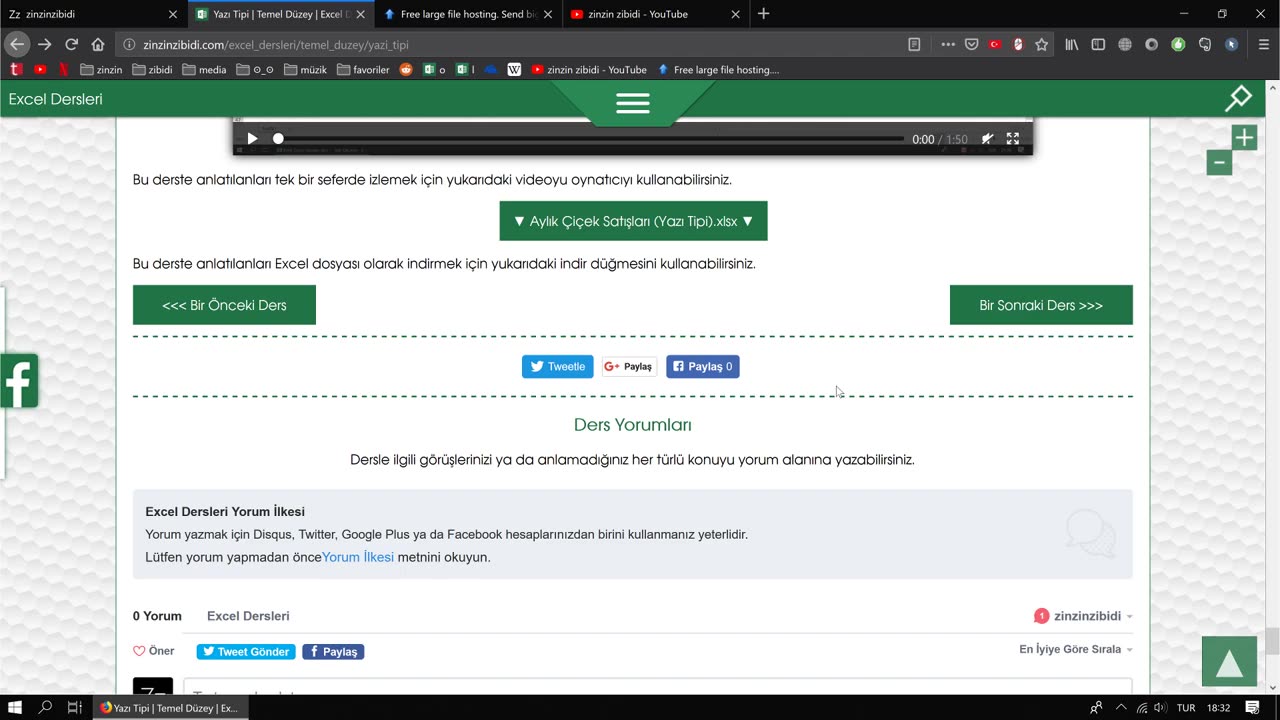Toggle the sidebar view icon
The height and width of the screenshot is (720, 1280).
[1098, 44]
